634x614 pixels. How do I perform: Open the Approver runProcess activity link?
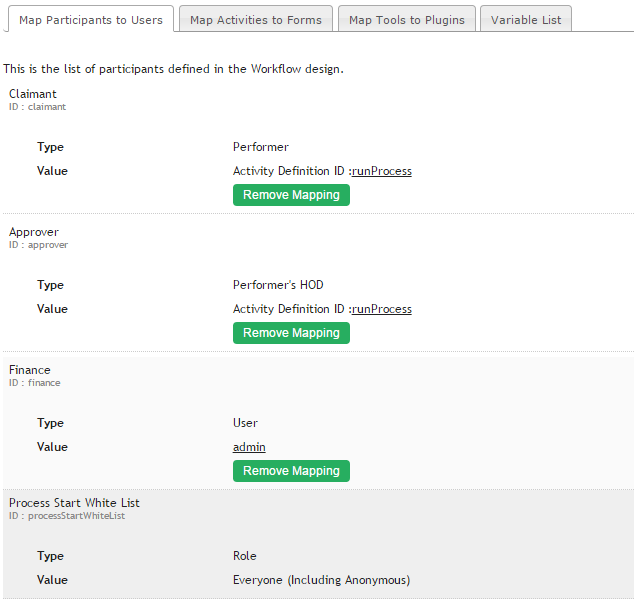pos(382,309)
